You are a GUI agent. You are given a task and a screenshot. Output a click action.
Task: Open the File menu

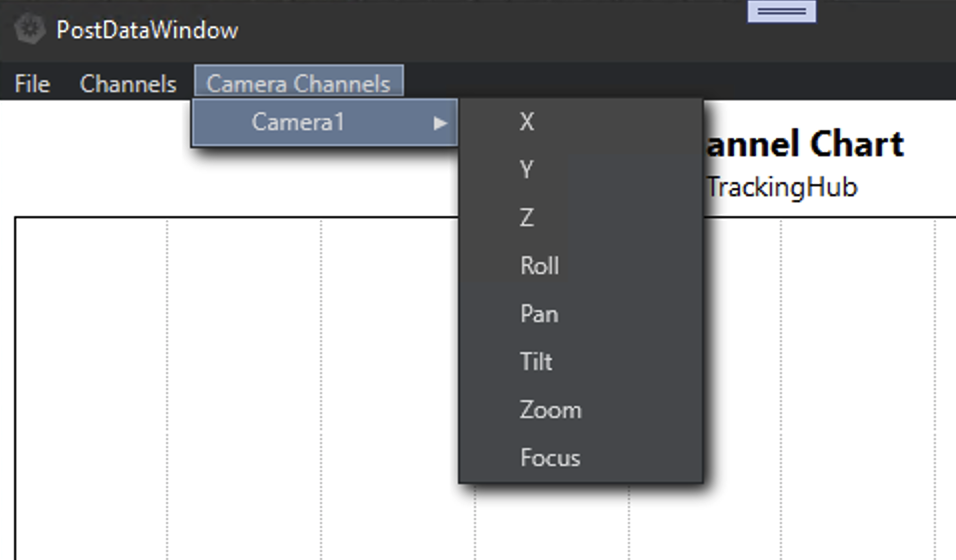click(x=32, y=84)
